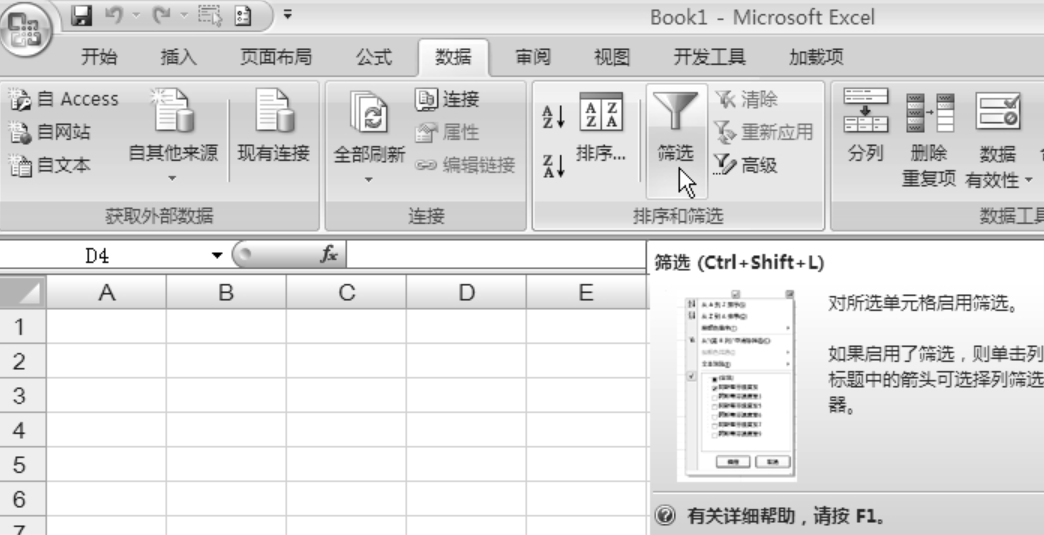Click the filter tooltip preview thumbnail
The width and height of the screenshot is (1044, 535).
click(x=736, y=385)
